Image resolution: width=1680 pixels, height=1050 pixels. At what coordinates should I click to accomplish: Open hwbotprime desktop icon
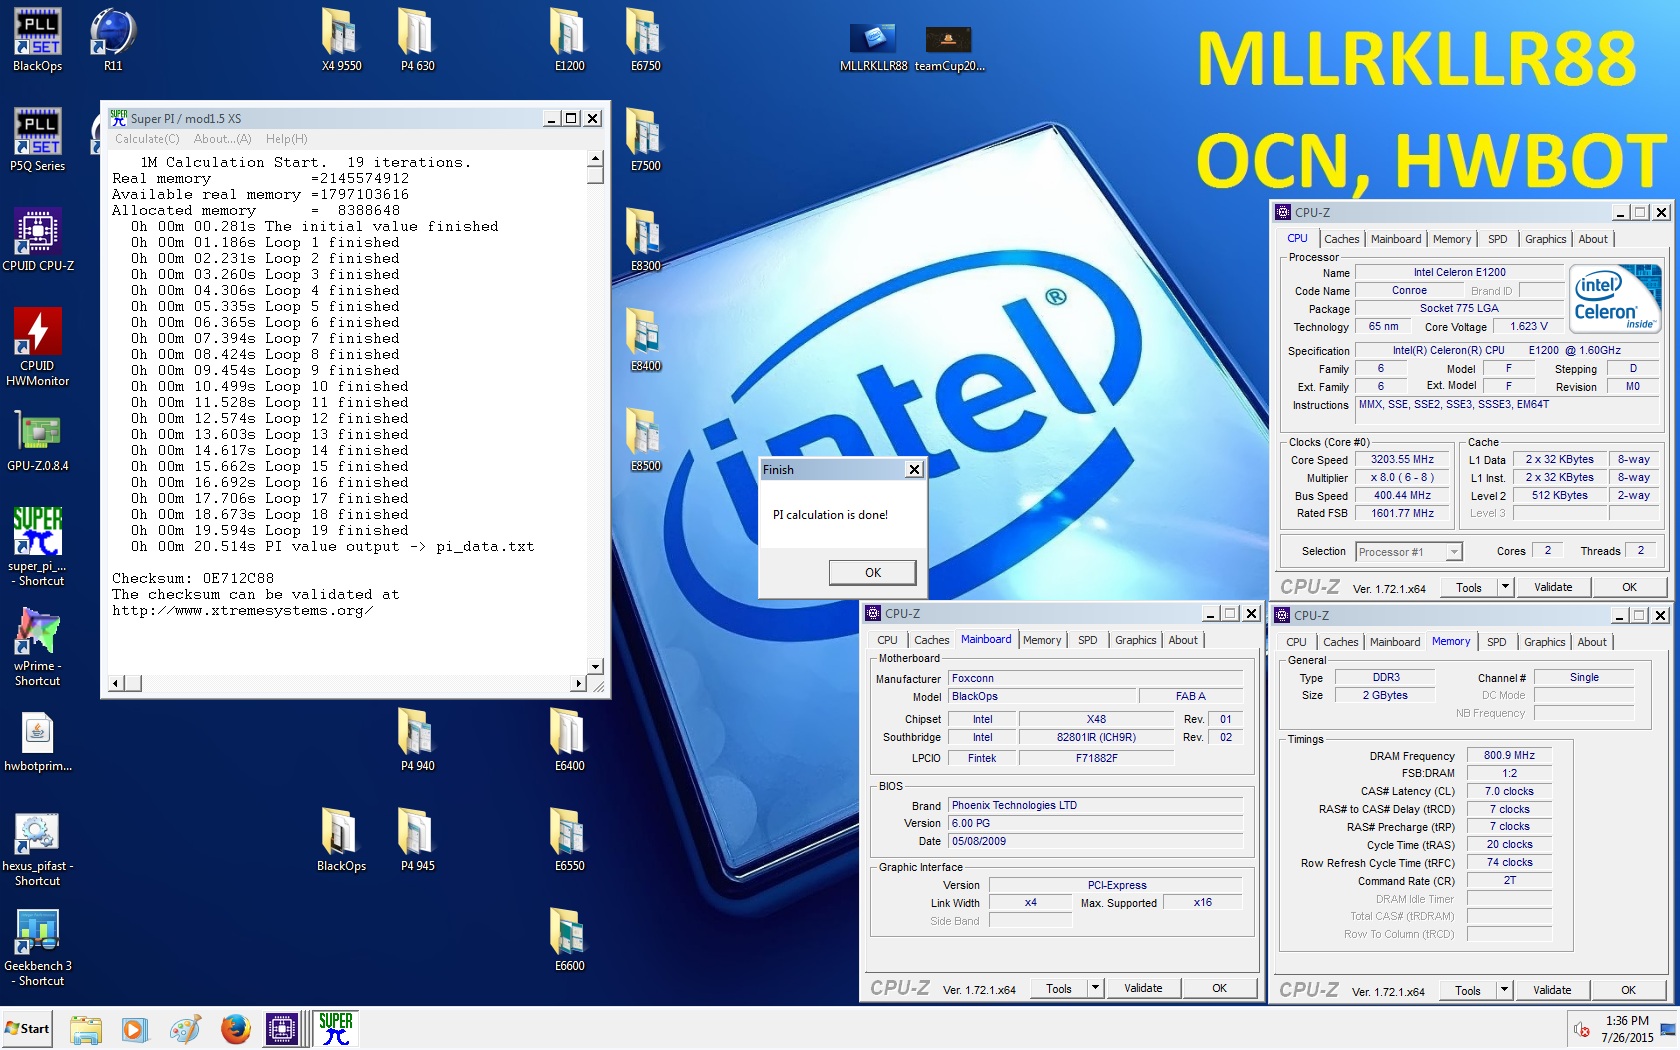pos(37,742)
